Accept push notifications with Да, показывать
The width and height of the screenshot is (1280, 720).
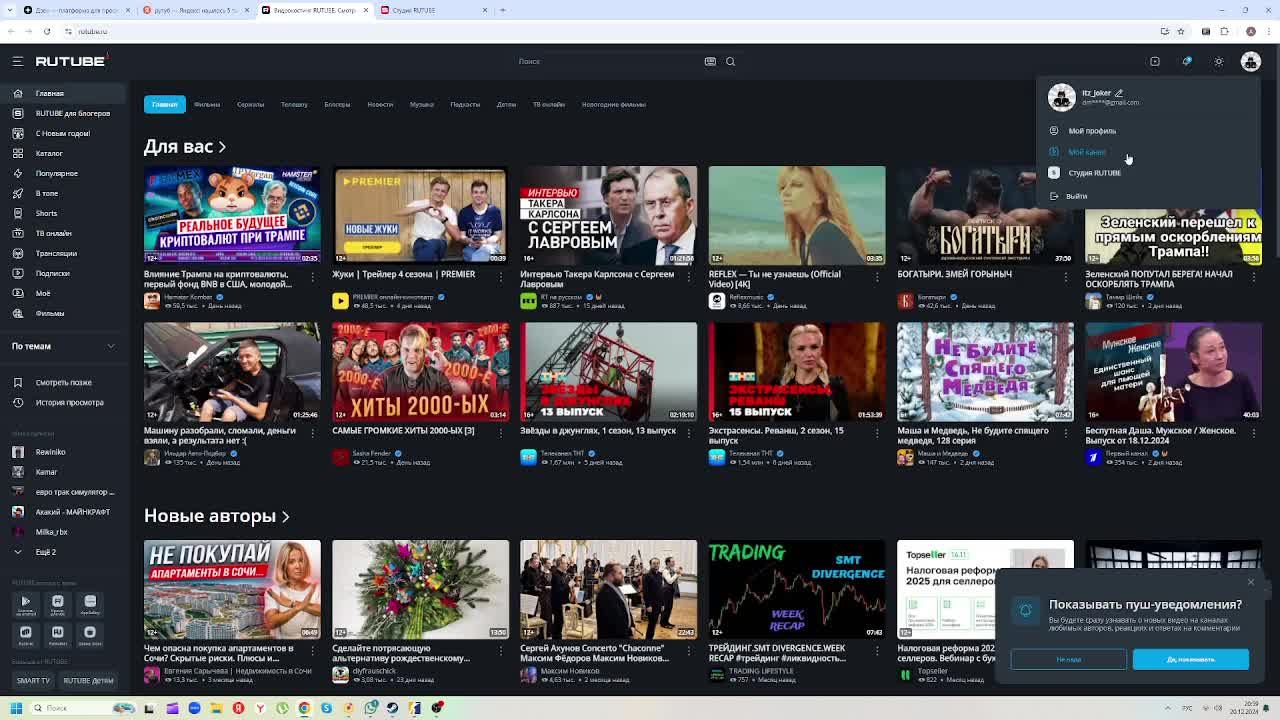[x=1190, y=659]
